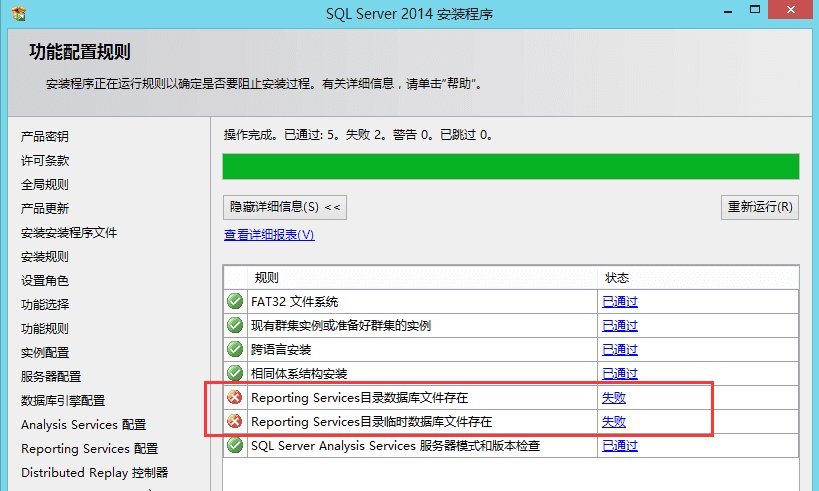The width and height of the screenshot is (819, 491).
Task: Click the green rule-check progress bar
Action: pos(511,167)
